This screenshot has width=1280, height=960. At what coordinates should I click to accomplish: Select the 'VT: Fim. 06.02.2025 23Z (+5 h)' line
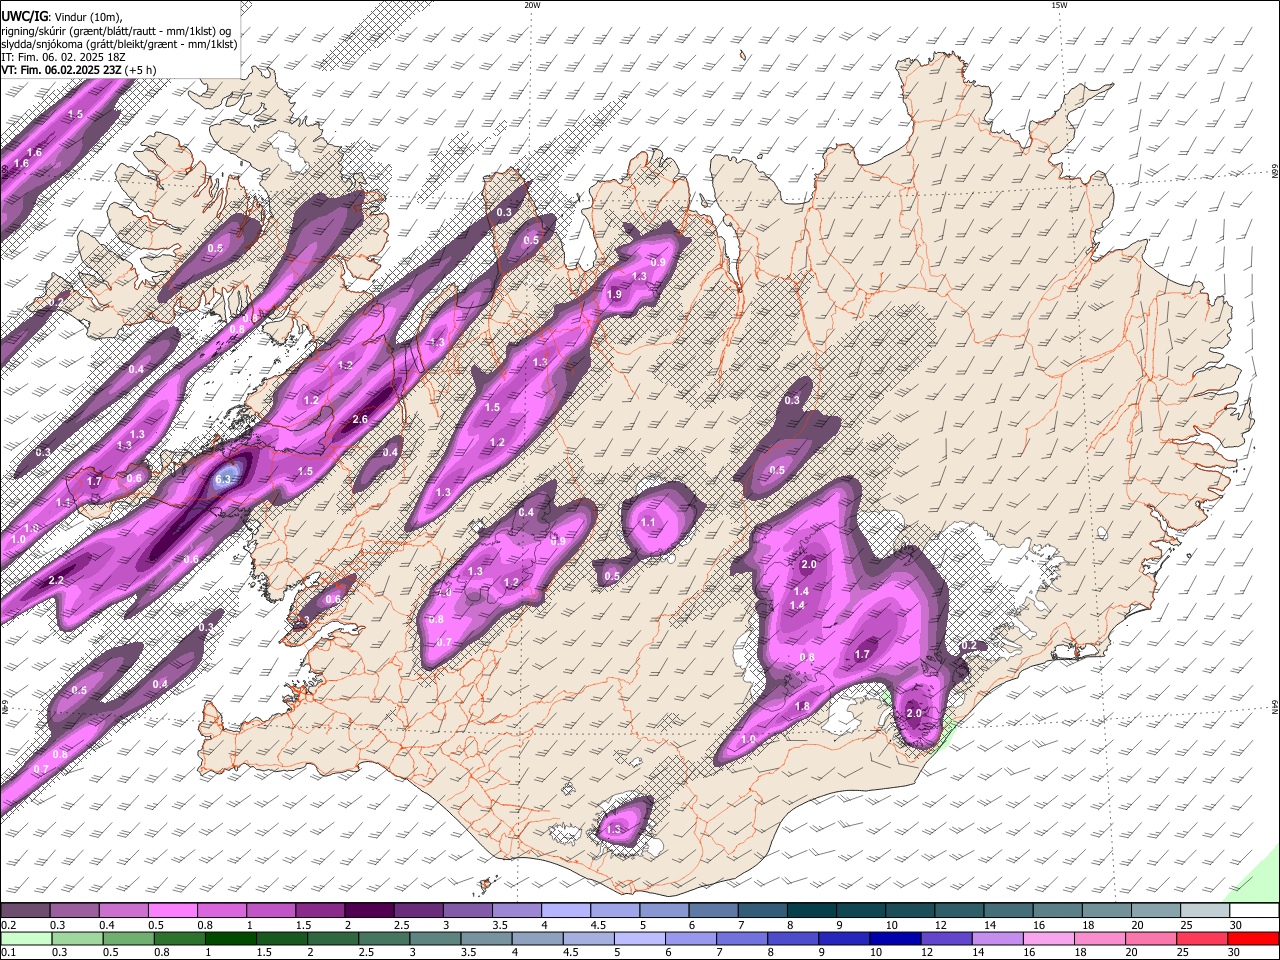click(78, 70)
